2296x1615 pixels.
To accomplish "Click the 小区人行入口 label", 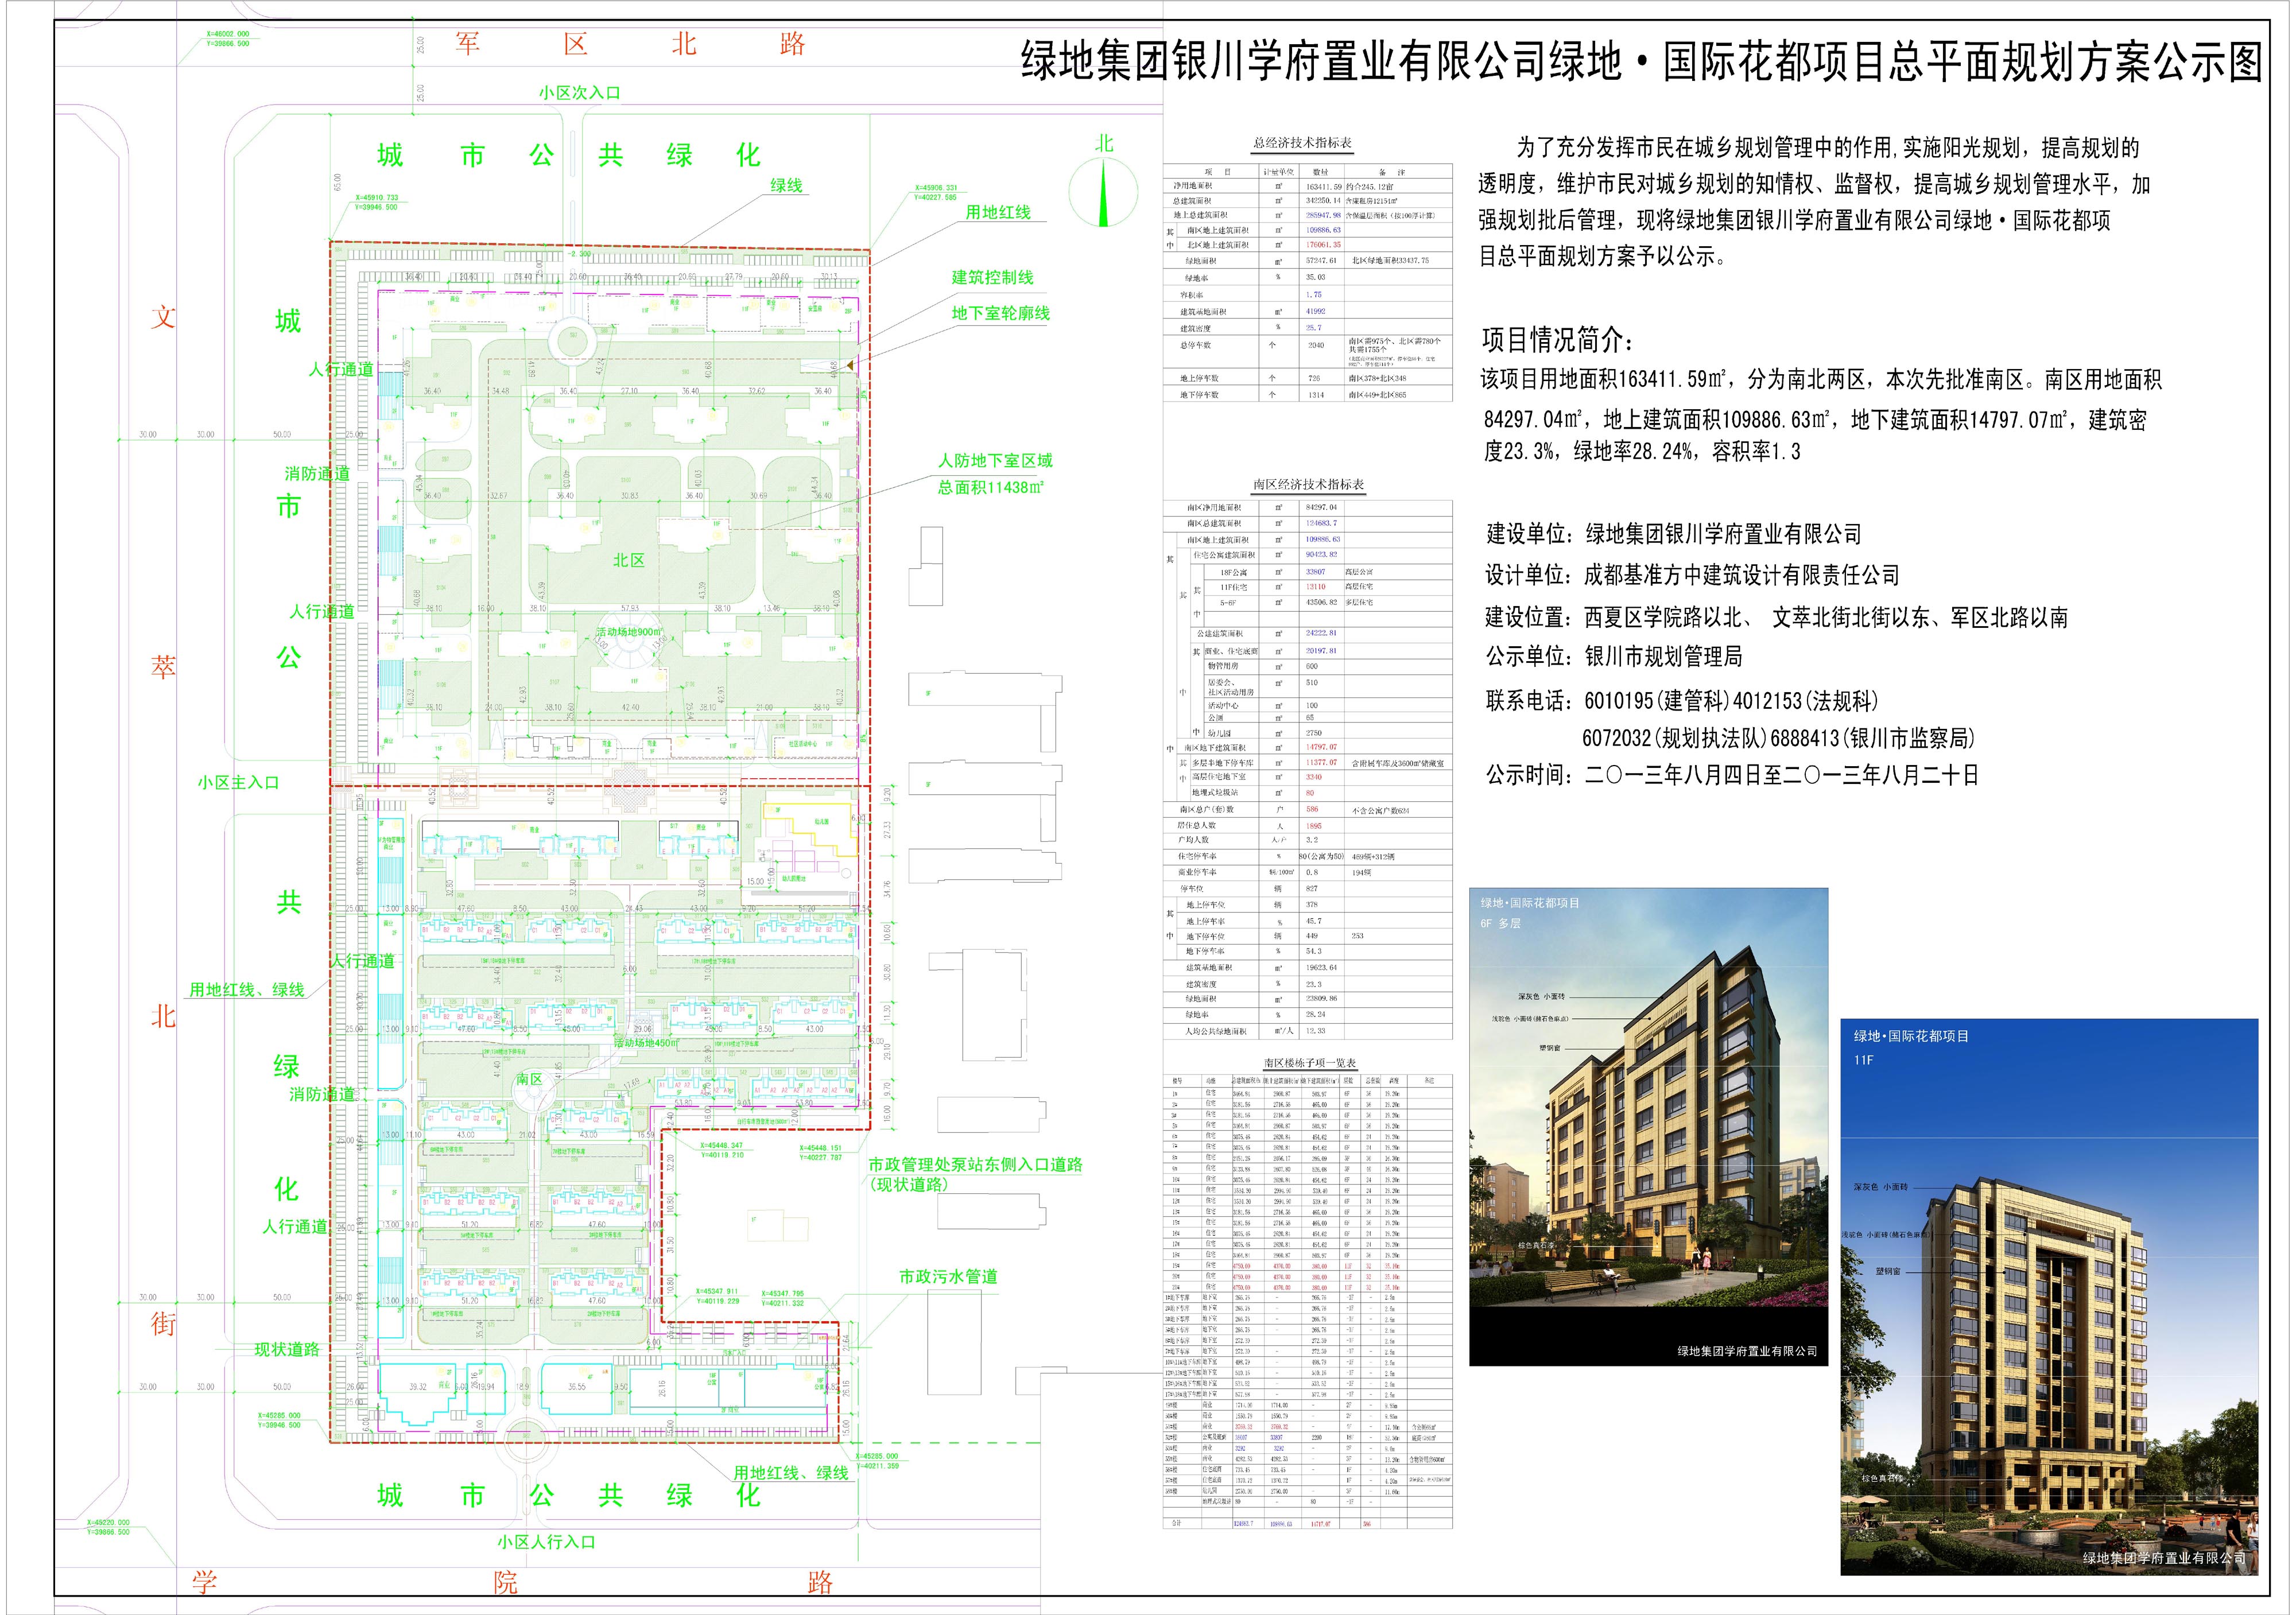I will tap(546, 1541).
